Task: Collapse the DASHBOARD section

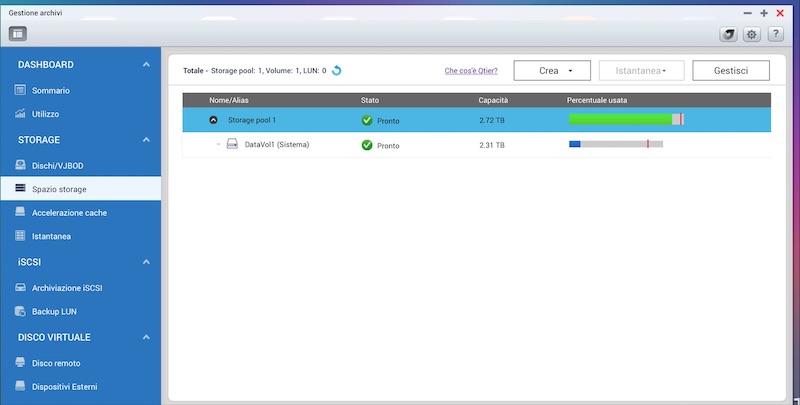Action: click(x=146, y=65)
